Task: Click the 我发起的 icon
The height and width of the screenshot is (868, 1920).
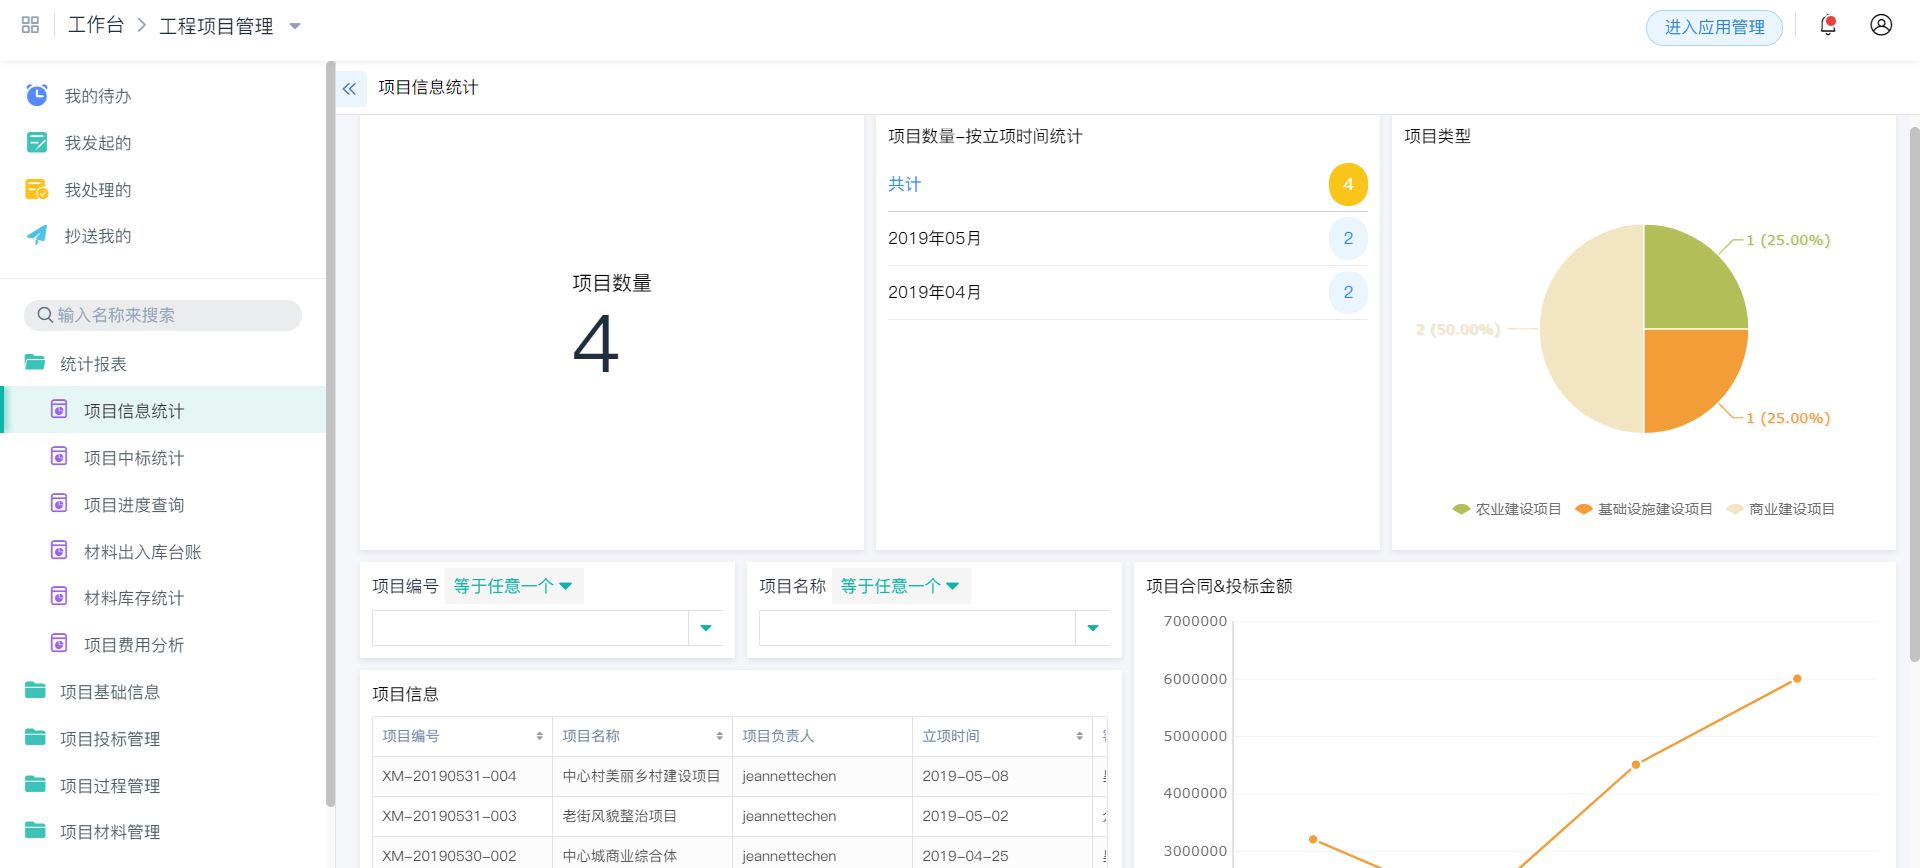Action: [37, 143]
